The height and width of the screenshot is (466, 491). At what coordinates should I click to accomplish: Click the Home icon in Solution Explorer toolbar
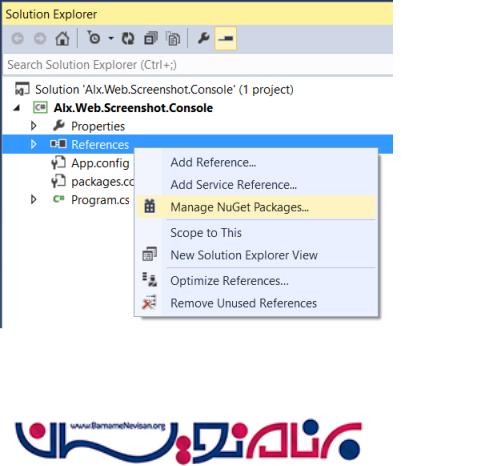pyautogui.click(x=62, y=39)
